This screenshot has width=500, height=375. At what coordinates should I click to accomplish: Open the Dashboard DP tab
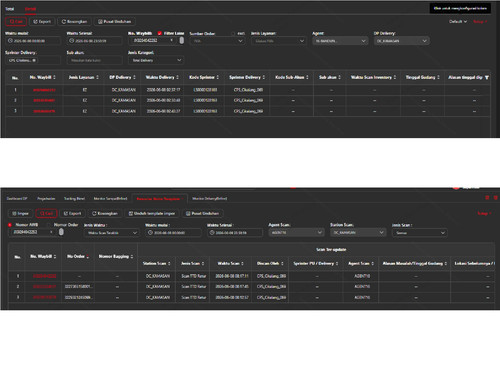tap(17, 199)
